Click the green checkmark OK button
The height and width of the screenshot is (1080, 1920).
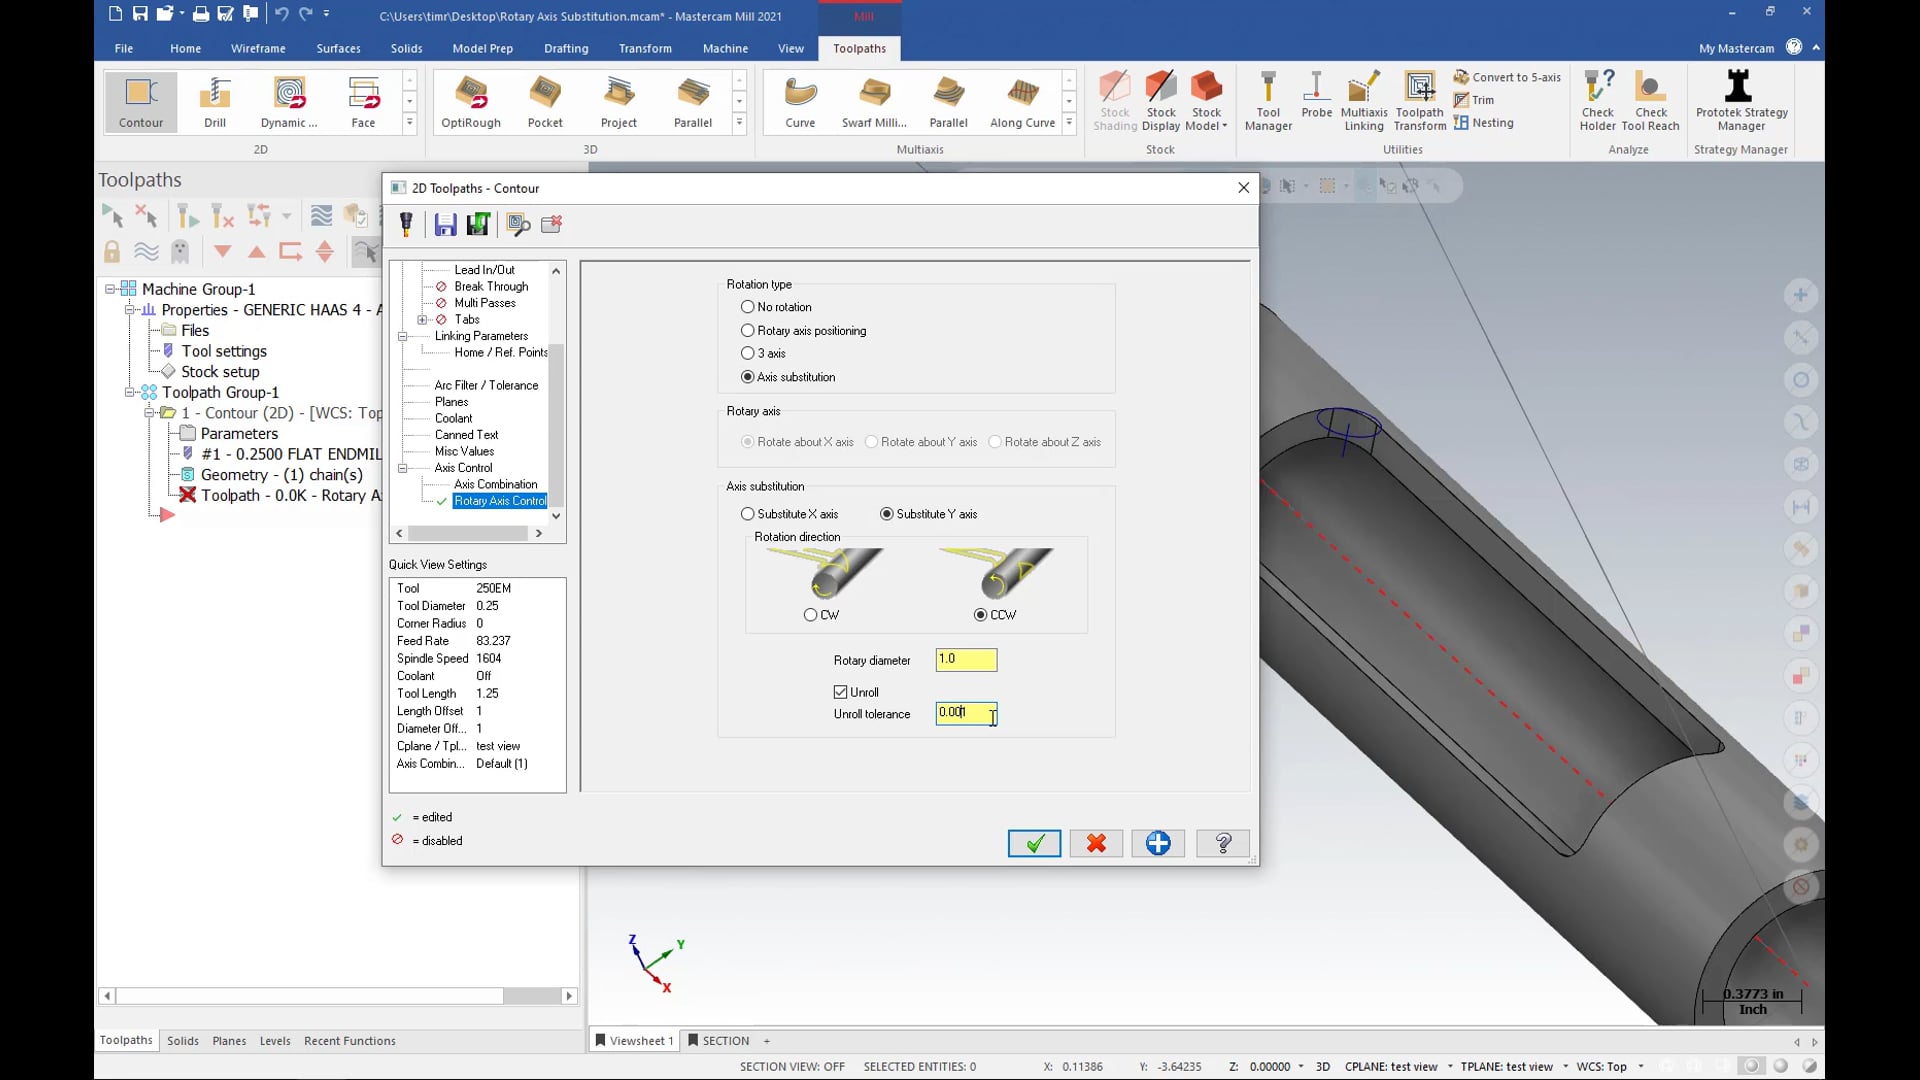[x=1035, y=843]
